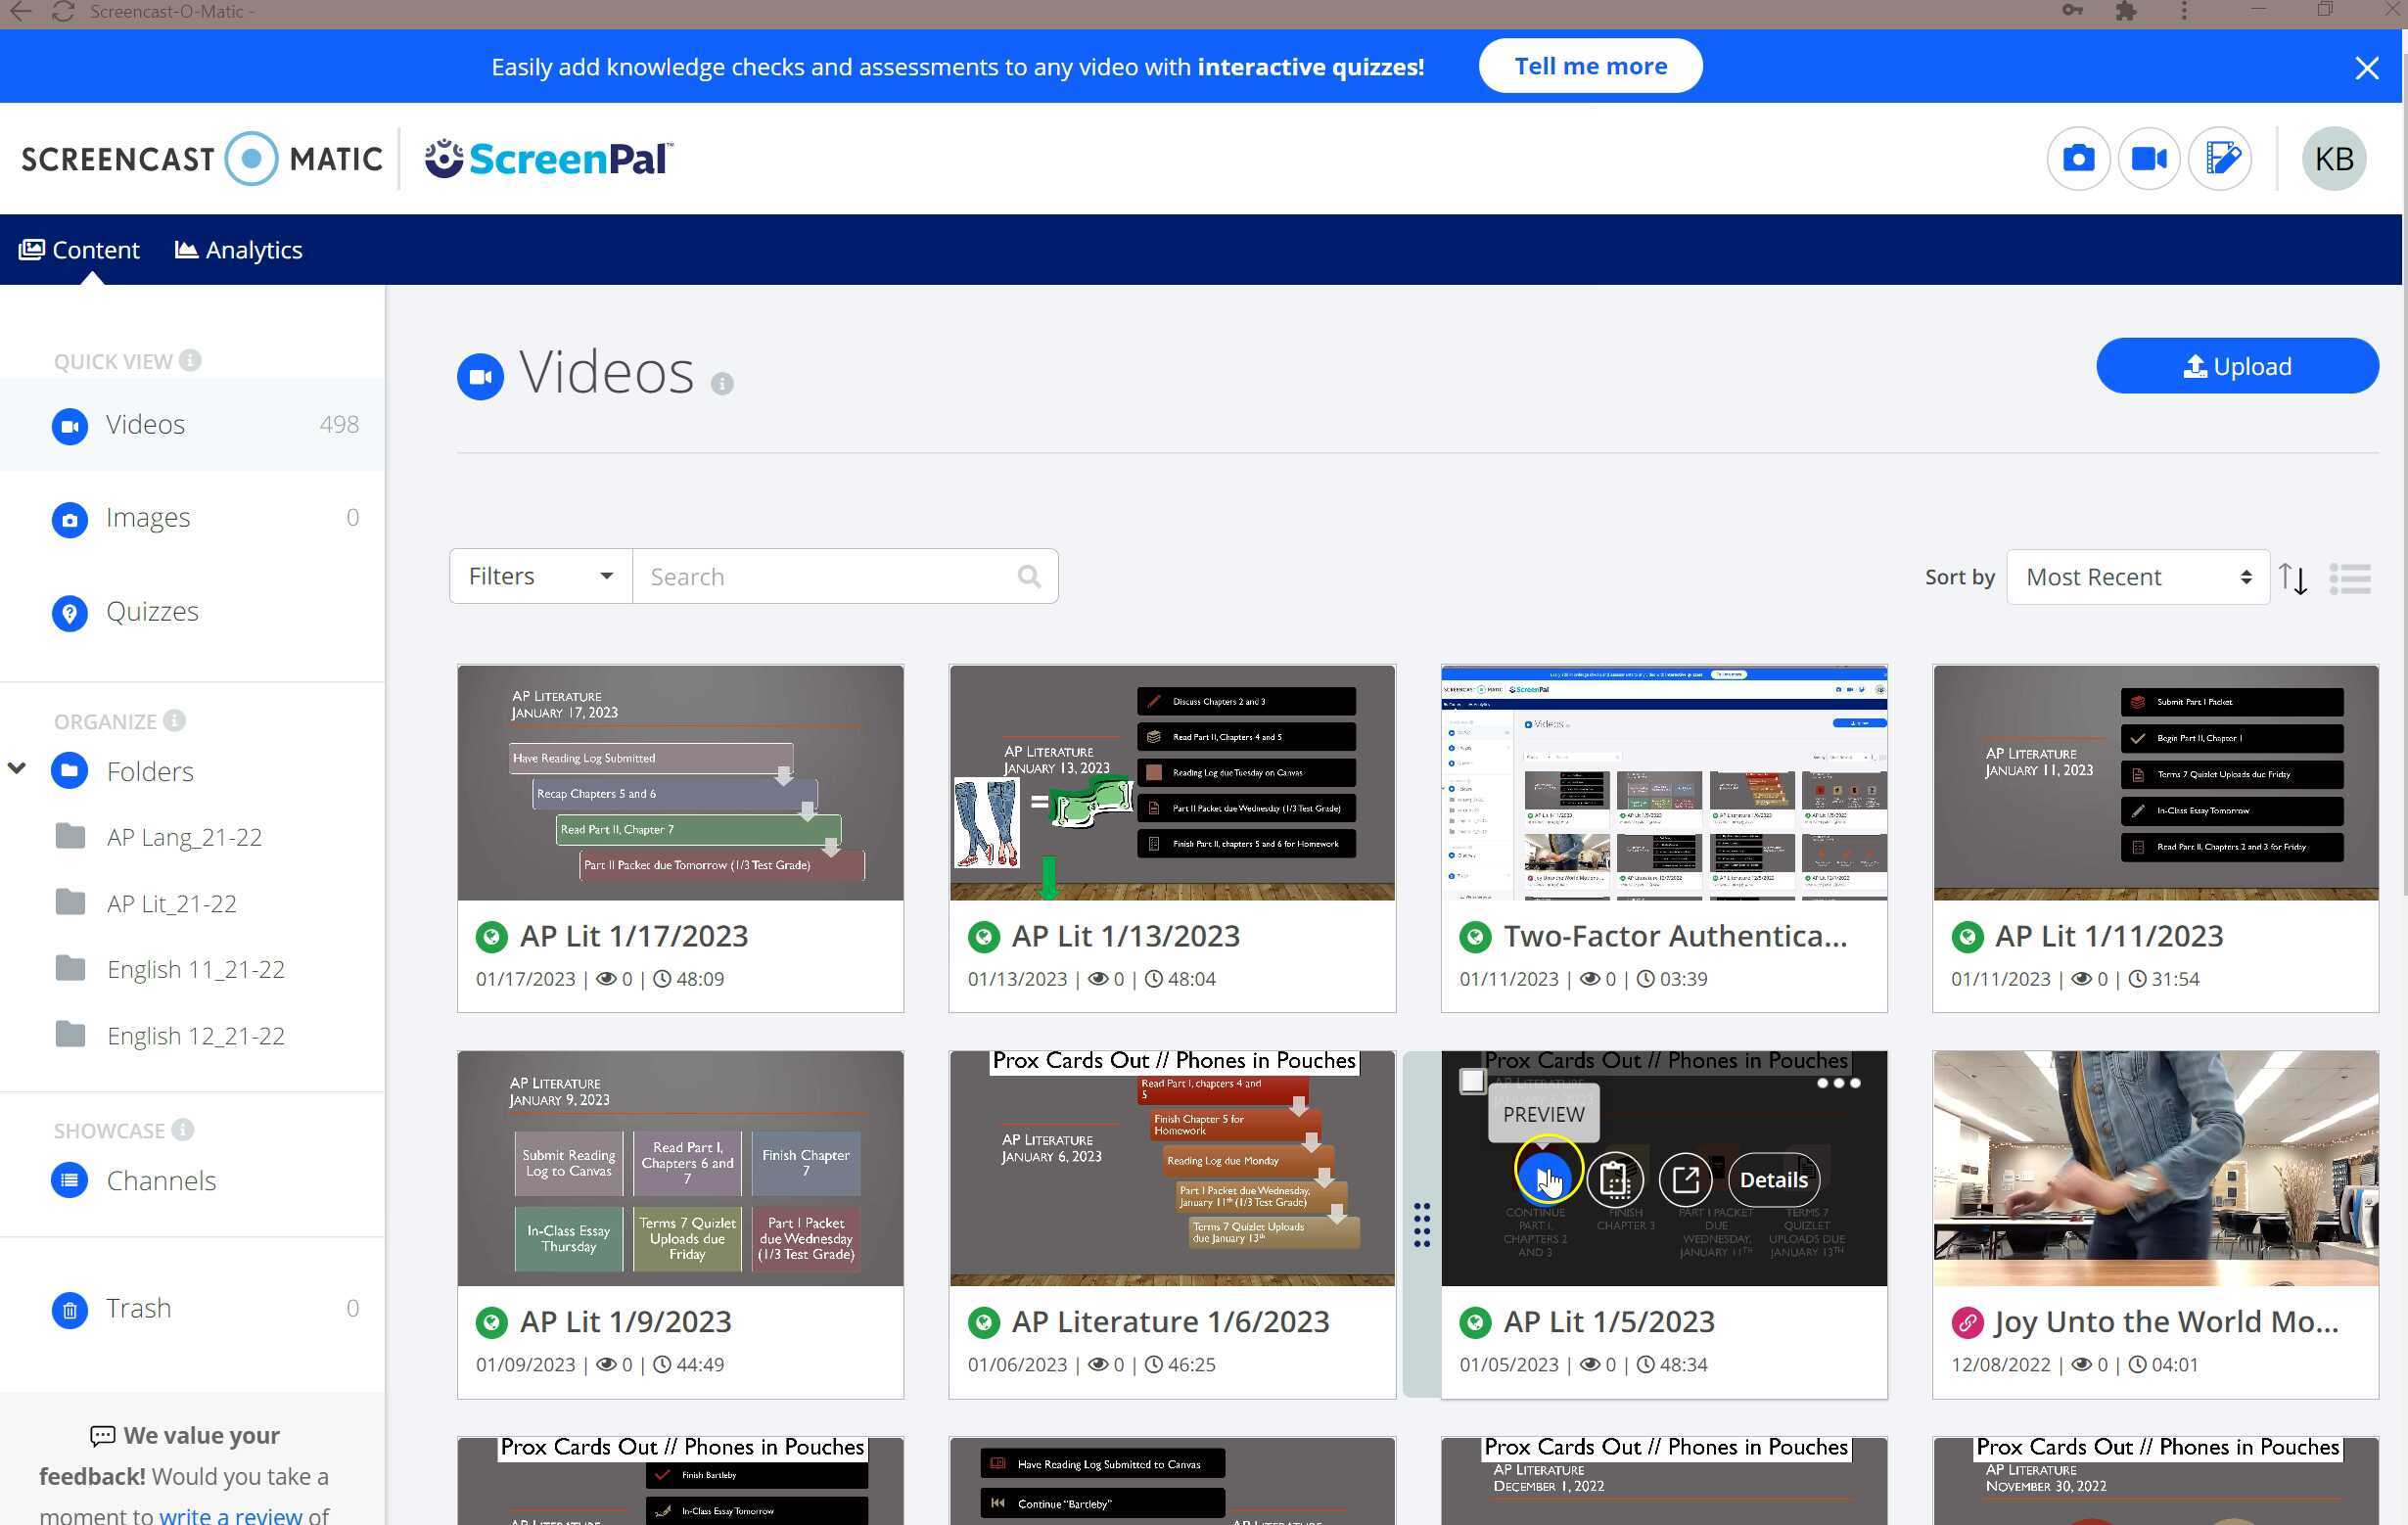Open the video editor icon in header
Viewport: 2408px width, 1525px height.
tap(2220, 158)
